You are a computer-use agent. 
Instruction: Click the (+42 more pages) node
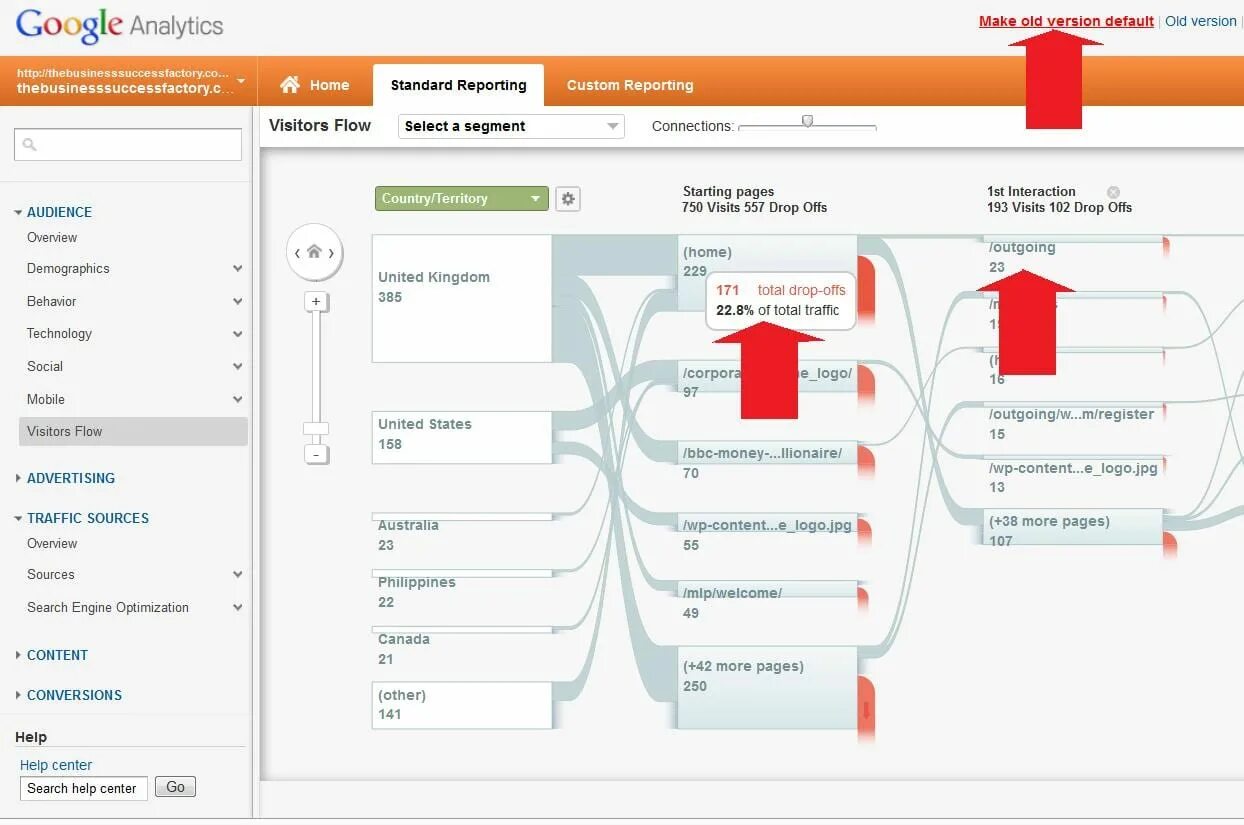pyautogui.click(x=767, y=687)
